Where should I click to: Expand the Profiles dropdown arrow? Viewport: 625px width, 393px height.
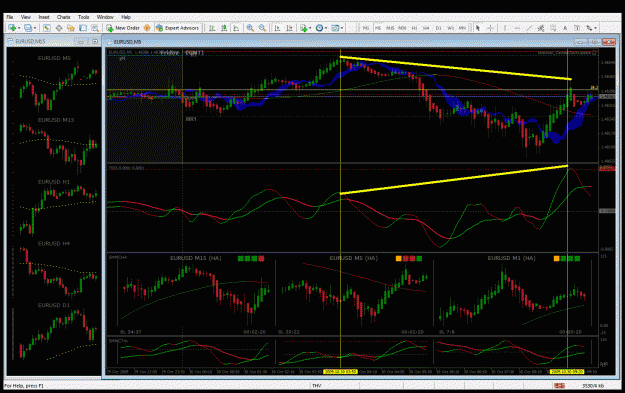35,28
